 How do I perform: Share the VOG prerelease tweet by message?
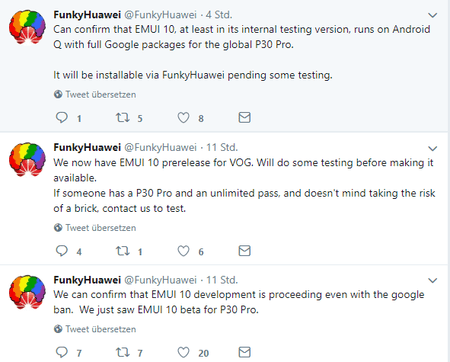click(x=244, y=251)
